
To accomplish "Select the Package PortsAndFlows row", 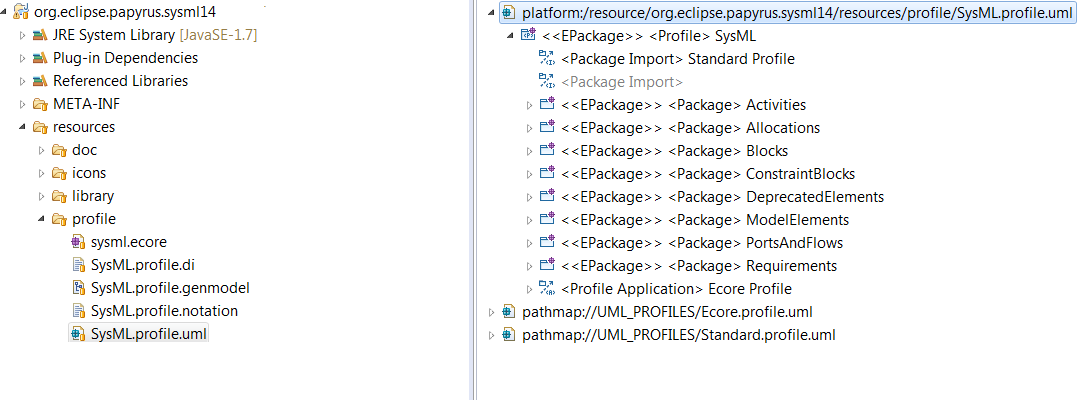I will [702, 242].
